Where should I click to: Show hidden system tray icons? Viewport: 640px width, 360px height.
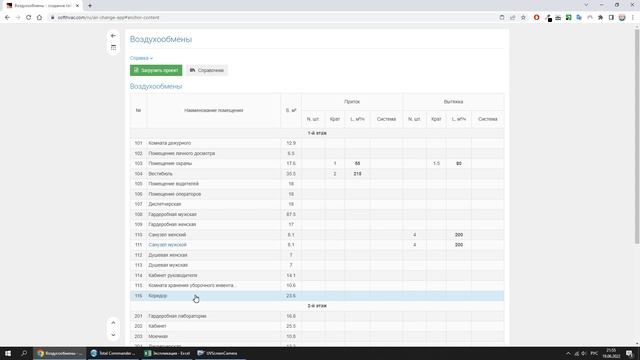[568, 353]
